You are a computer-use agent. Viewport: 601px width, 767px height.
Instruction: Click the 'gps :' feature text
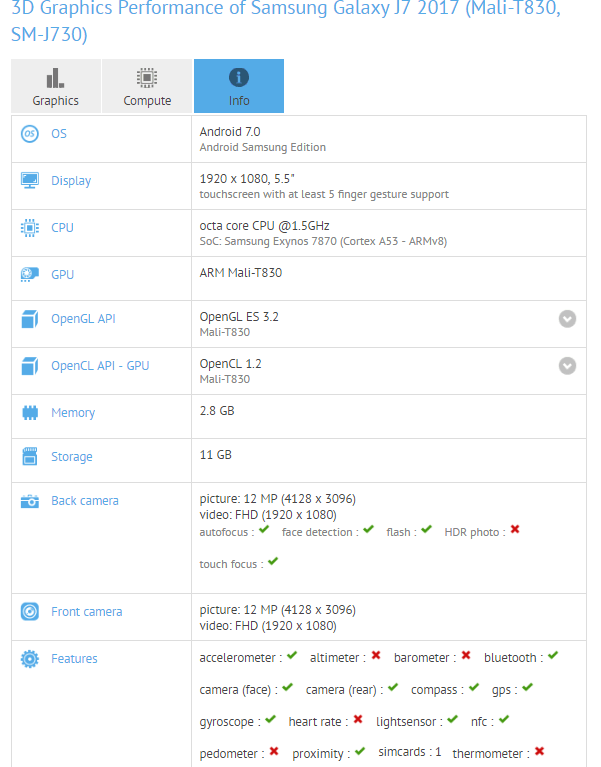505,690
